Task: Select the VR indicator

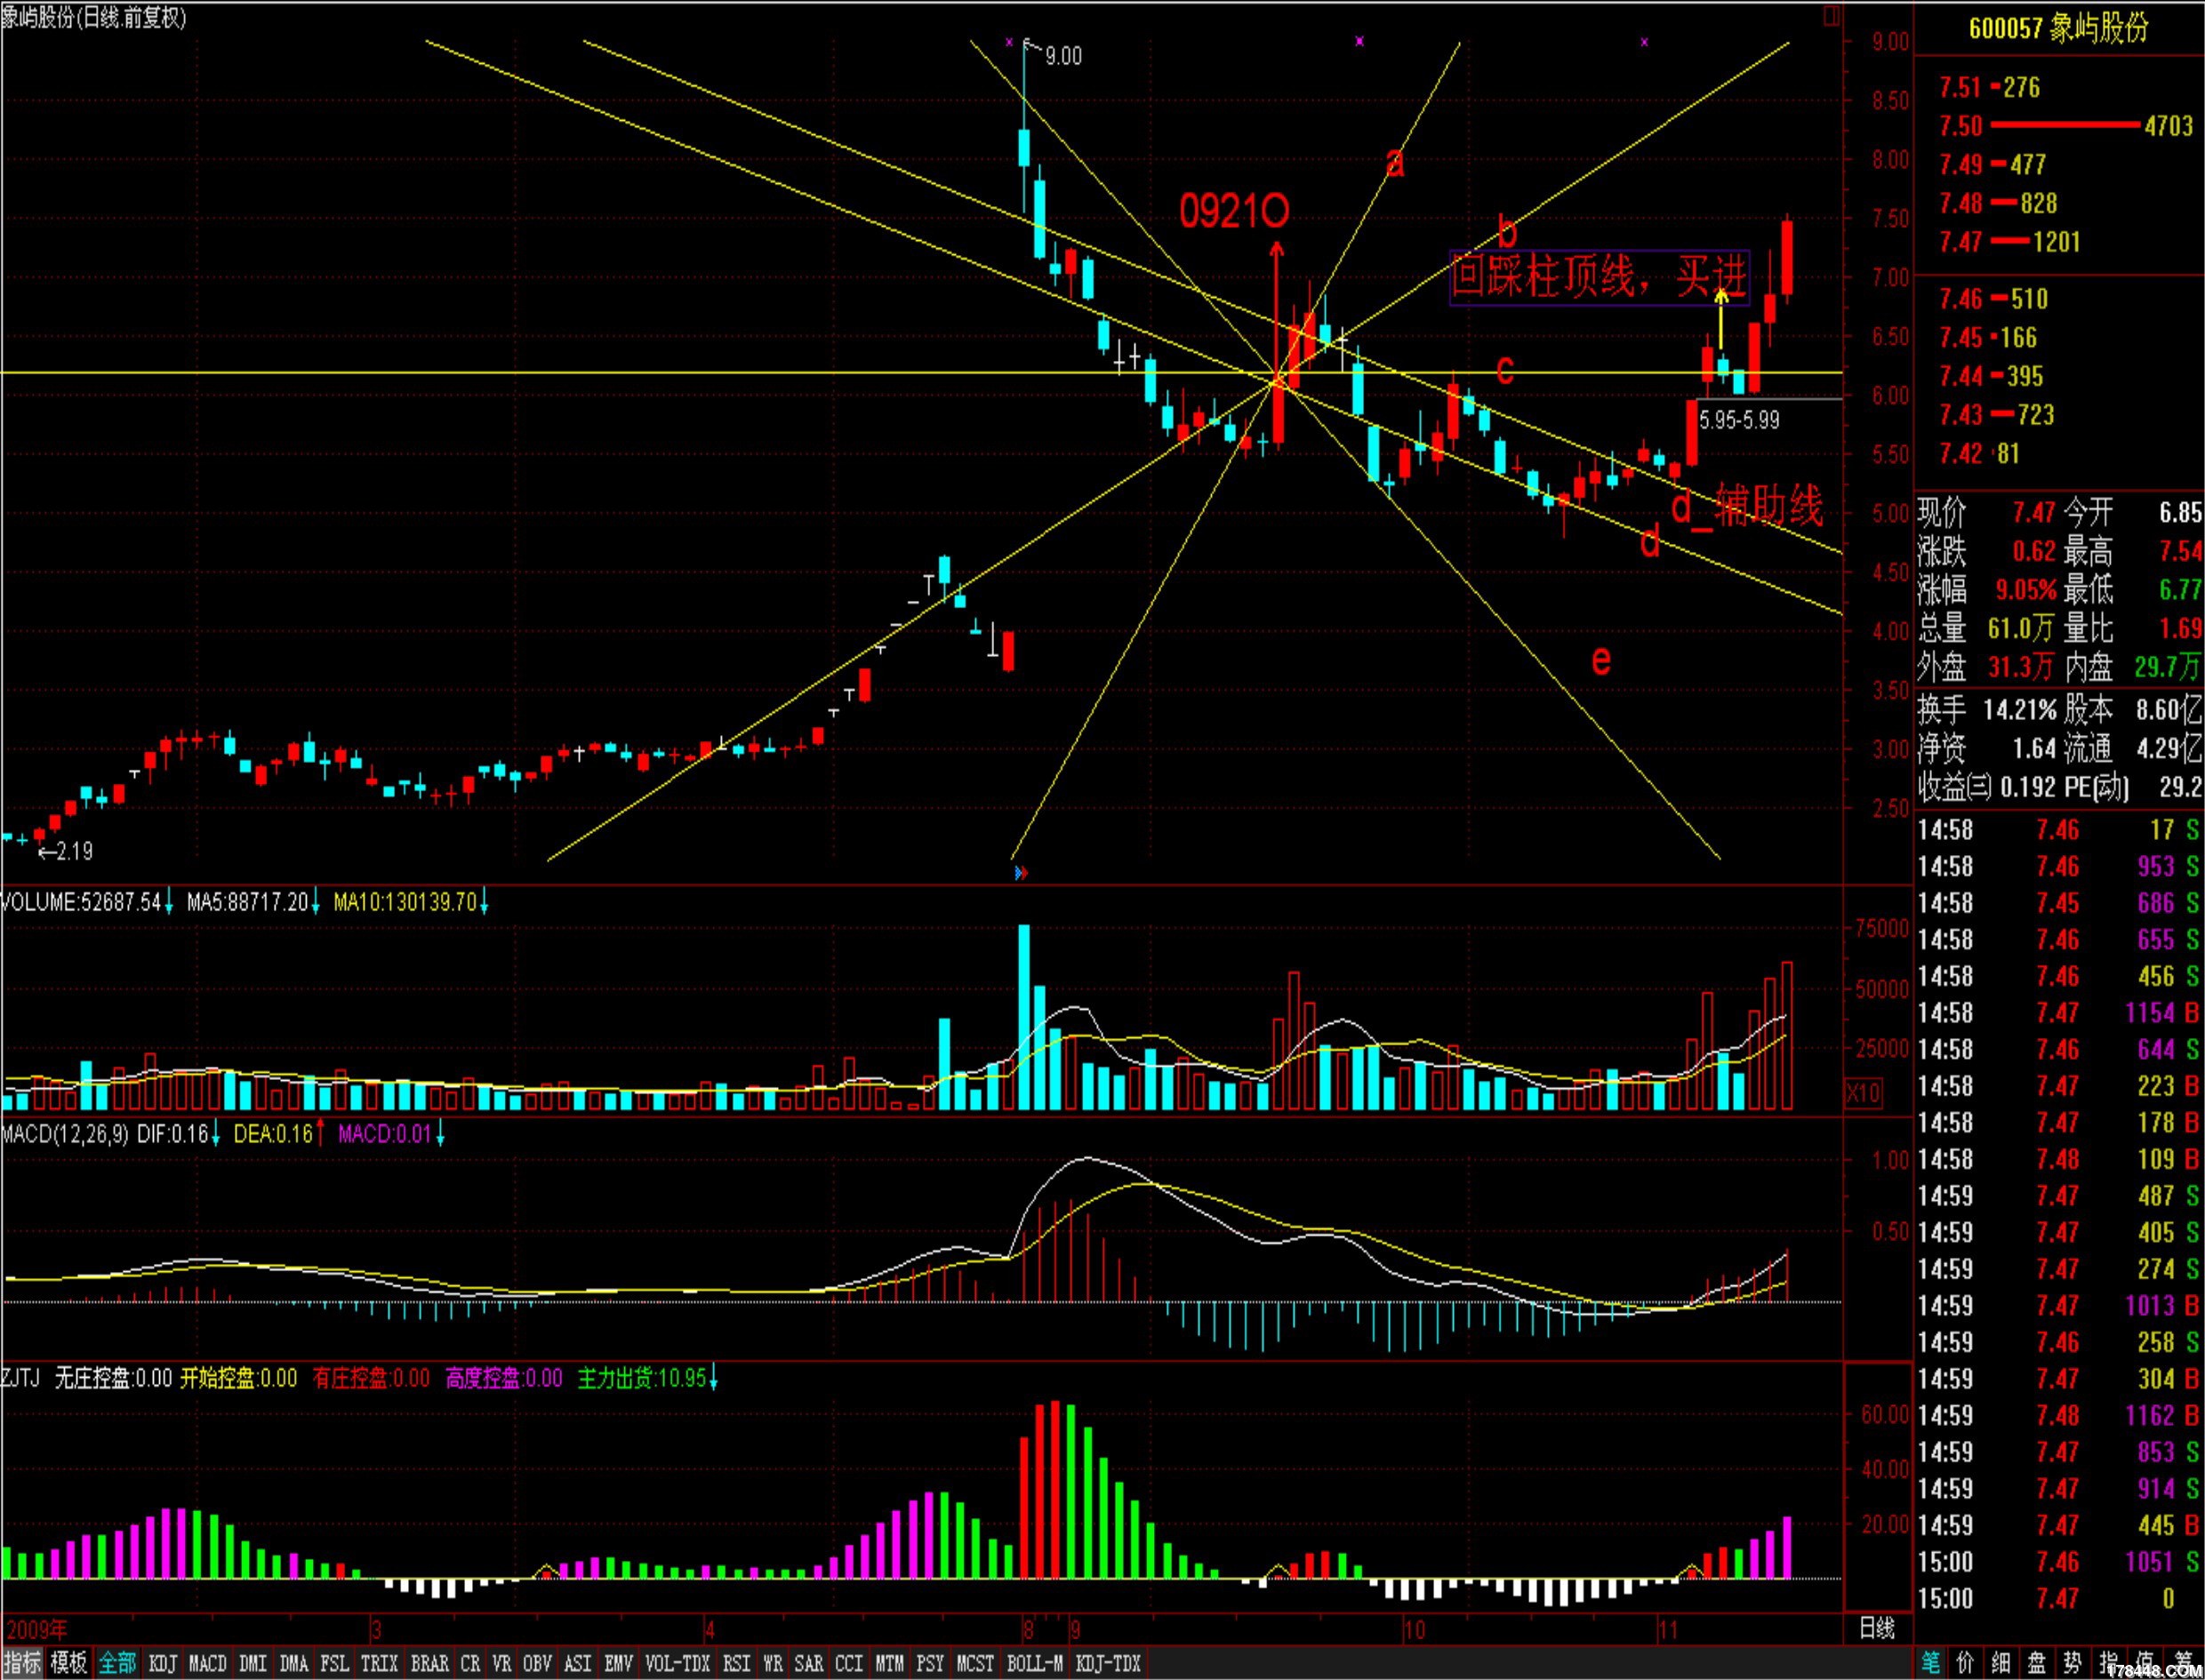Action: click(x=502, y=1664)
